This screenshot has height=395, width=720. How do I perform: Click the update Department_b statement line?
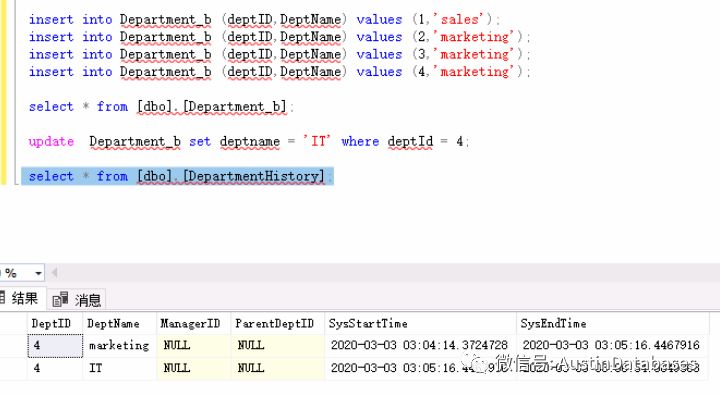[x=248, y=141]
